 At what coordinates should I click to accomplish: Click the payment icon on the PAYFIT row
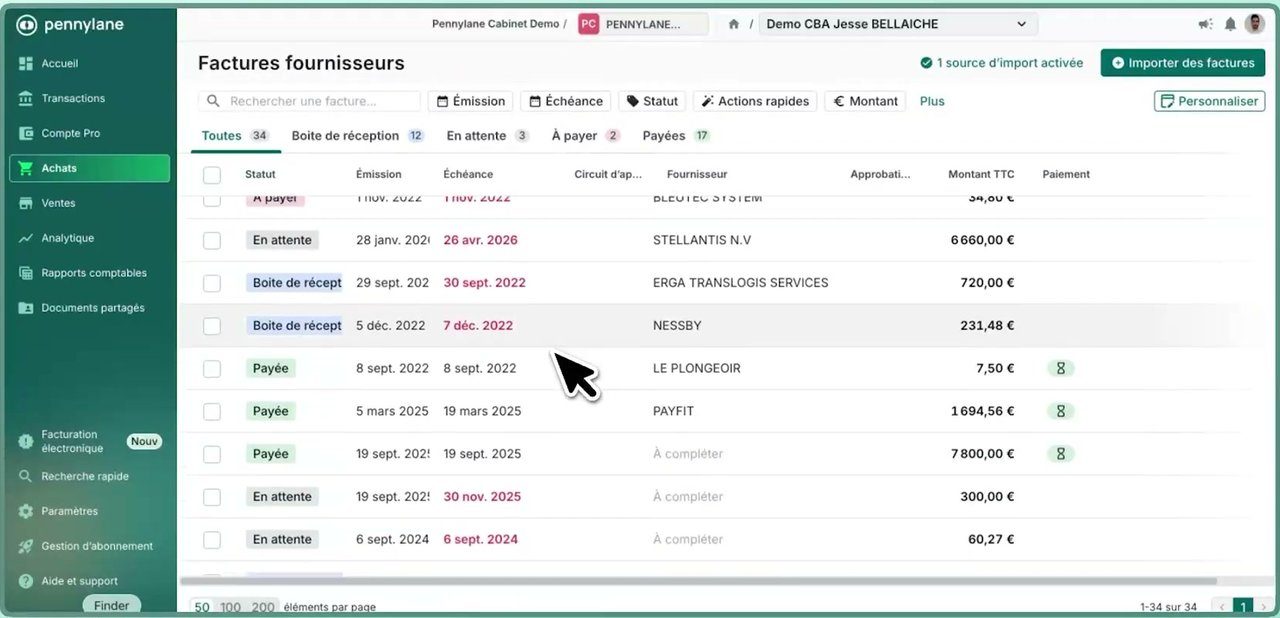click(x=1060, y=411)
